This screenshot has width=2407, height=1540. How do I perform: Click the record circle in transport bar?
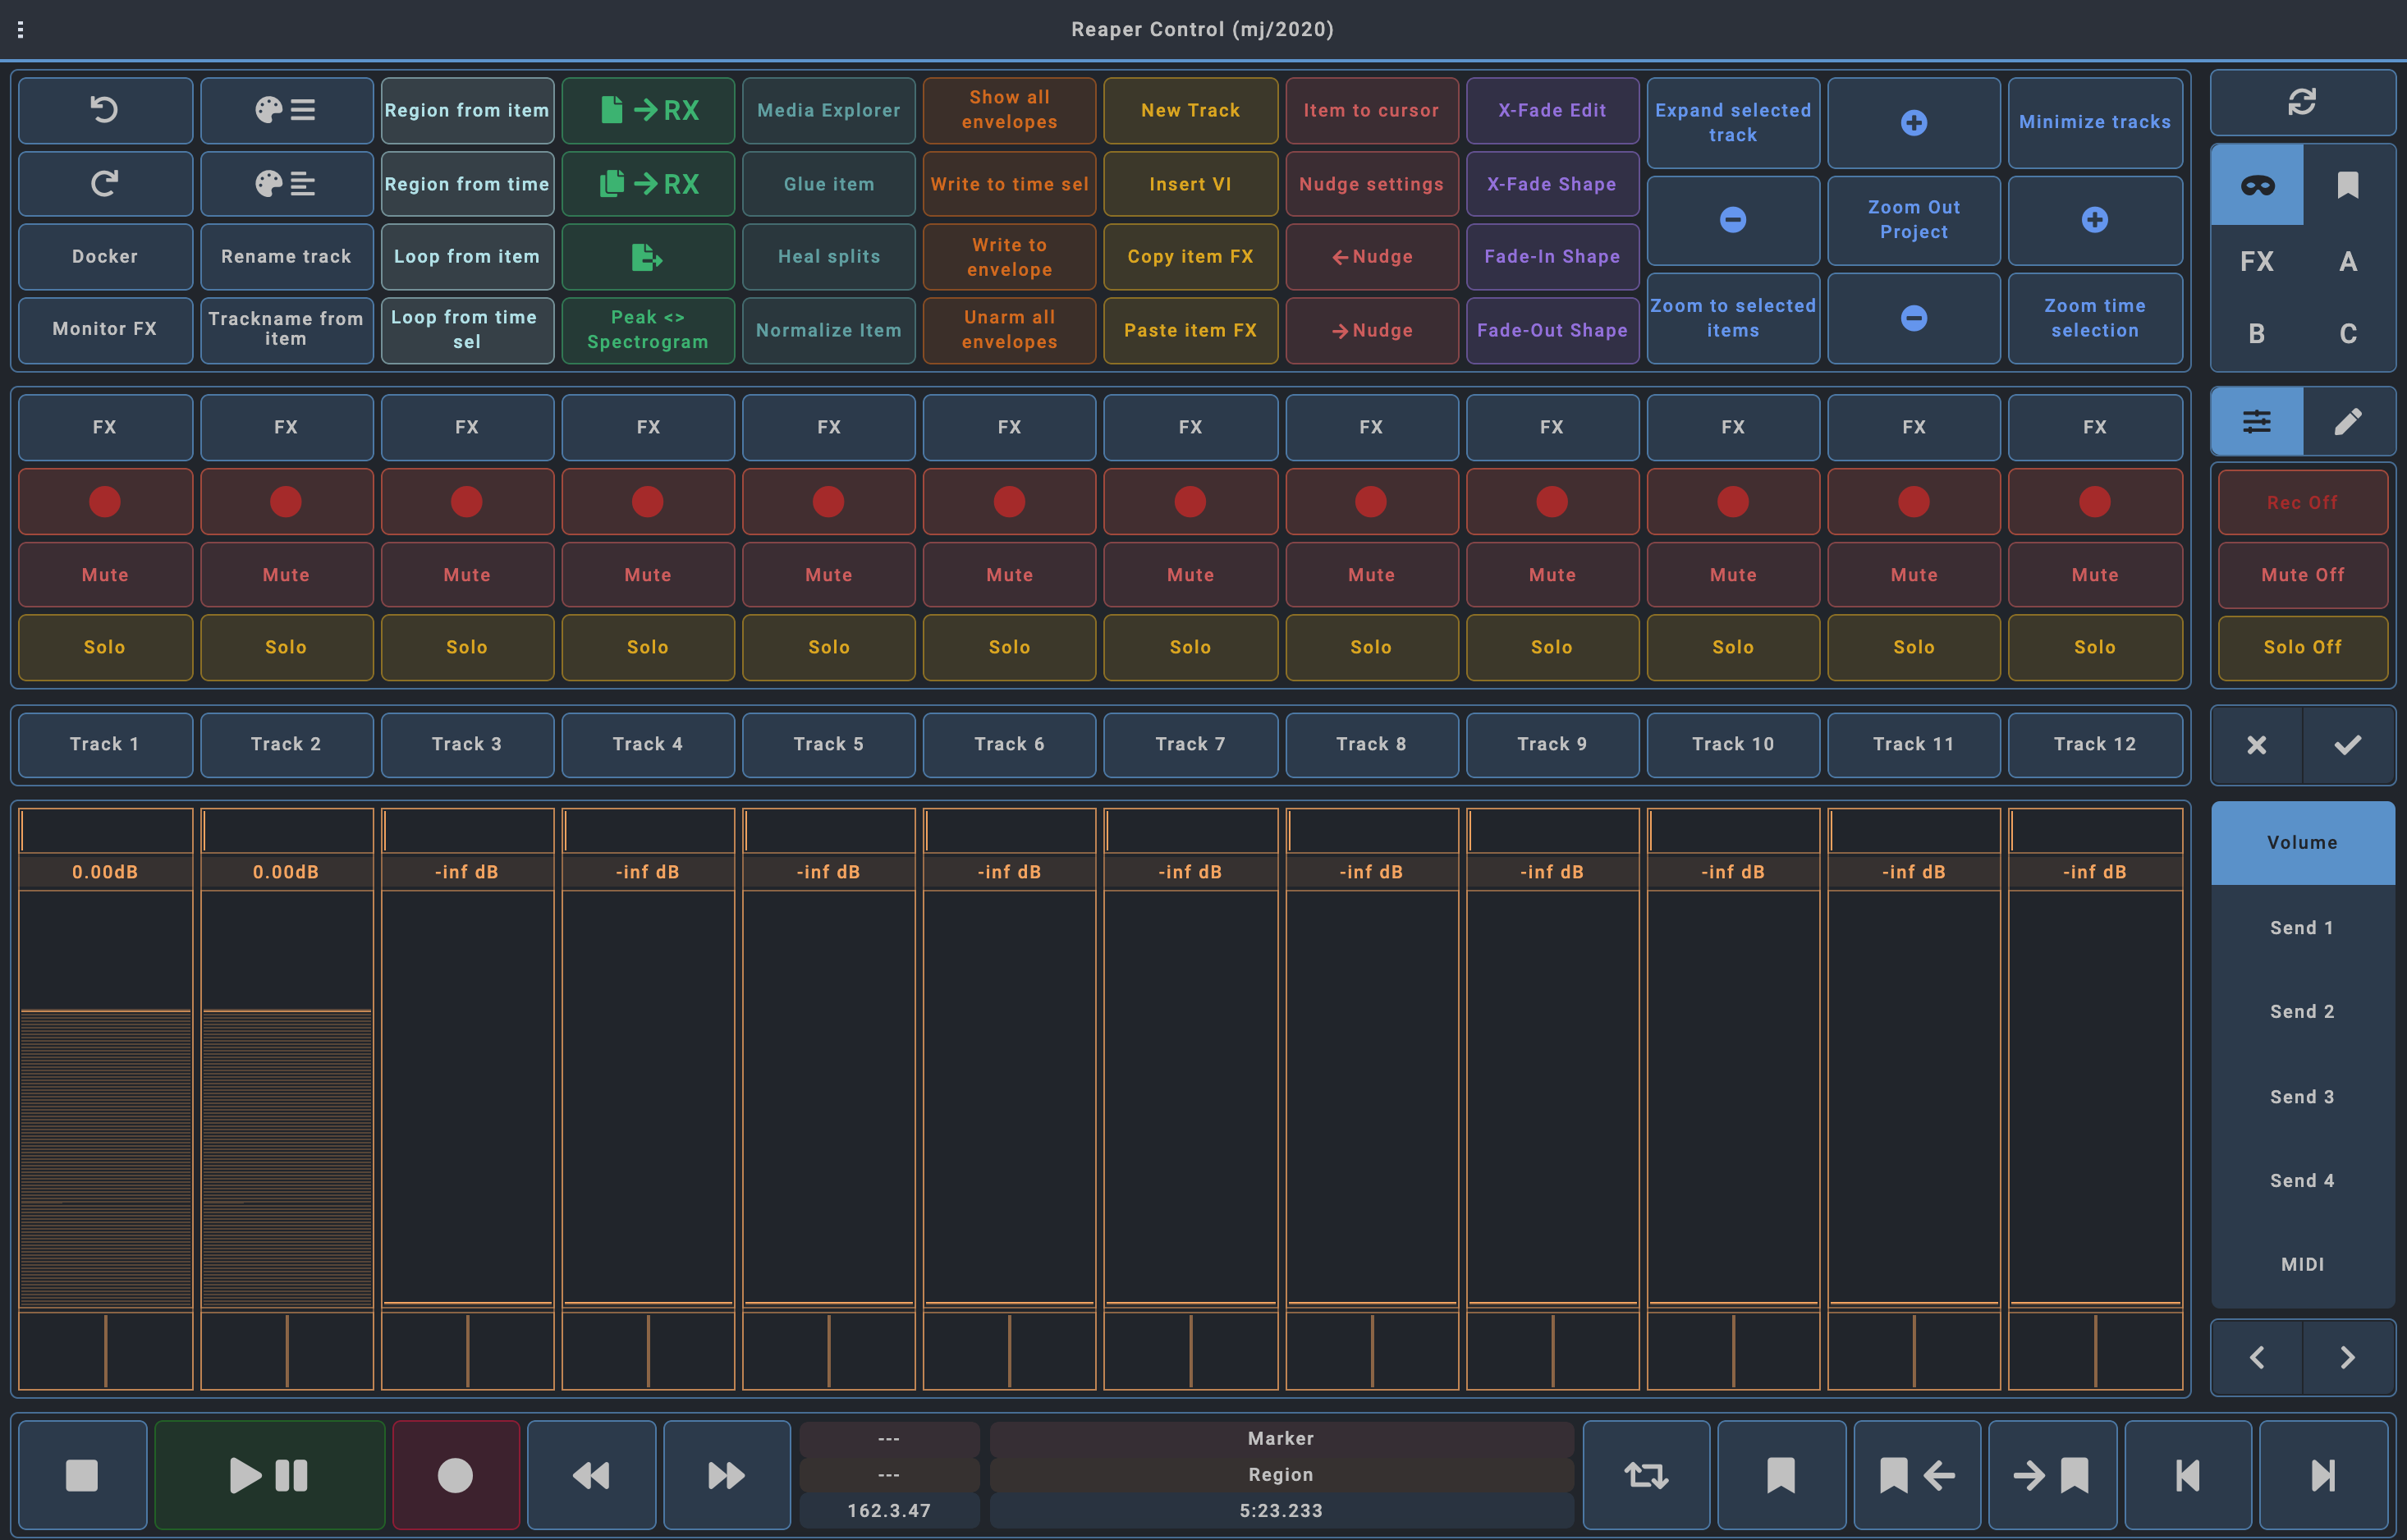coord(455,1475)
